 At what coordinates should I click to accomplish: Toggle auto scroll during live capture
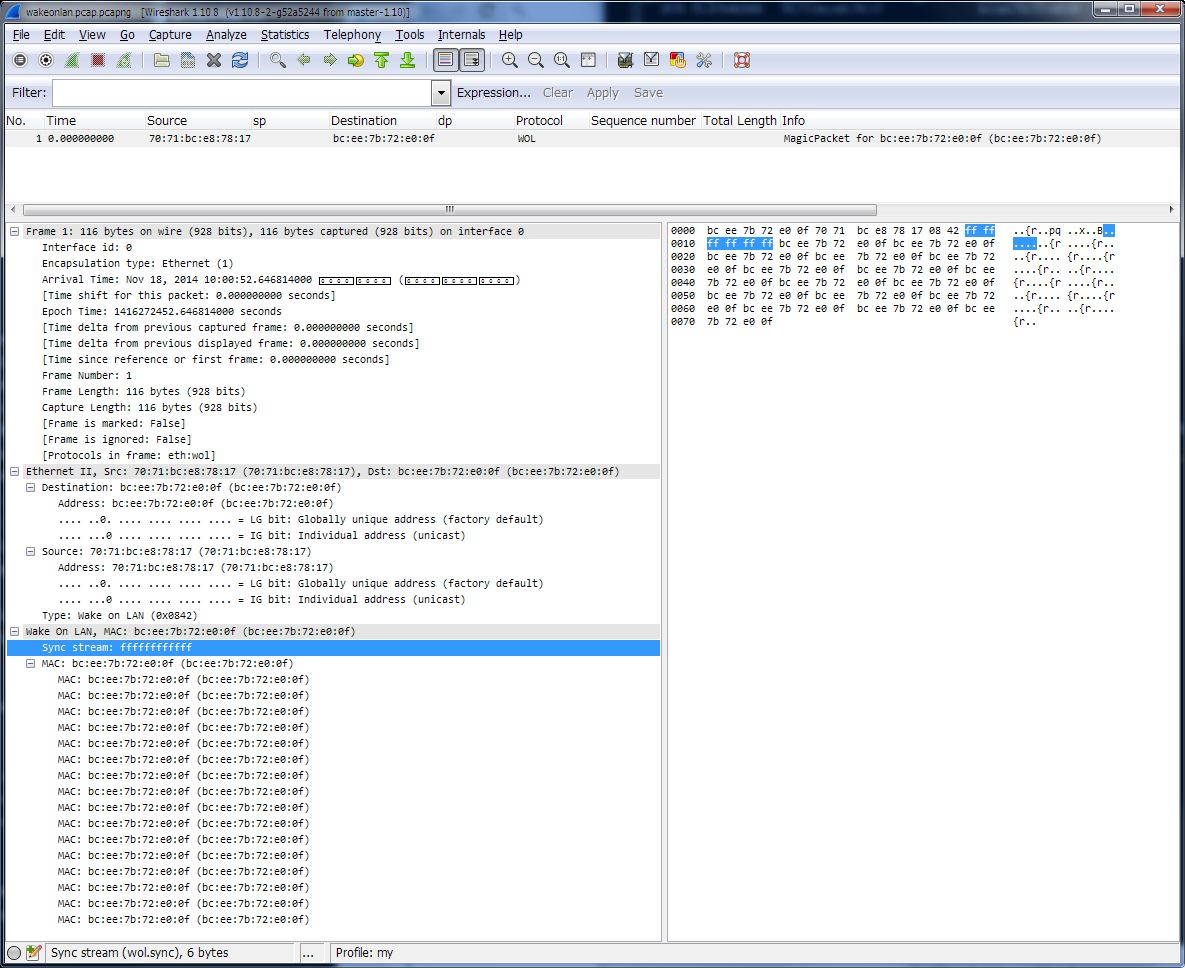(472, 60)
